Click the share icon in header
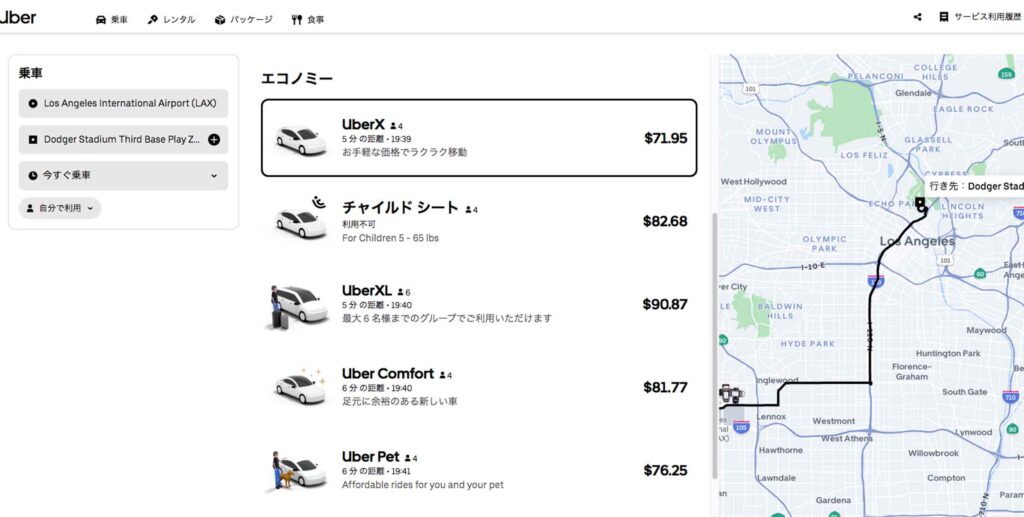 [918, 18]
